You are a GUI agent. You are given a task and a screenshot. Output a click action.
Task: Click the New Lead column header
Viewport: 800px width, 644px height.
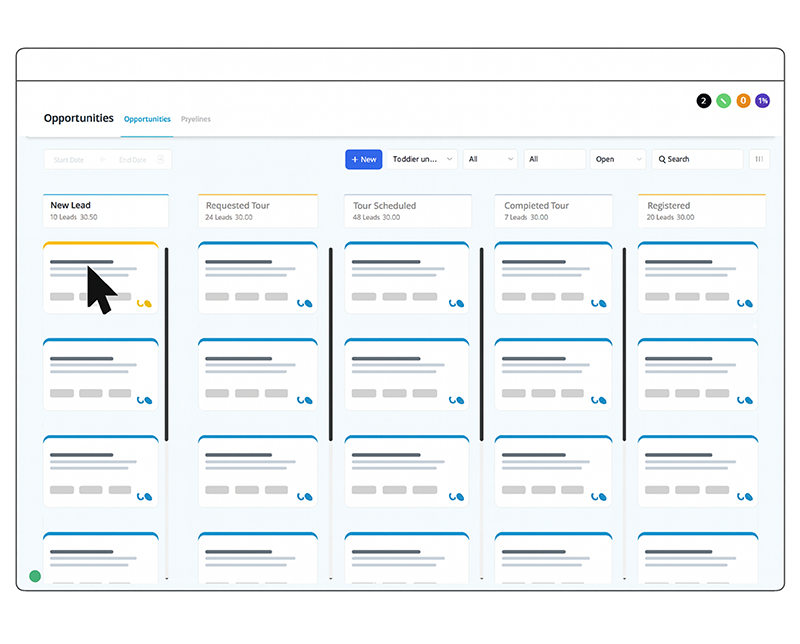[x=106, y=210]
